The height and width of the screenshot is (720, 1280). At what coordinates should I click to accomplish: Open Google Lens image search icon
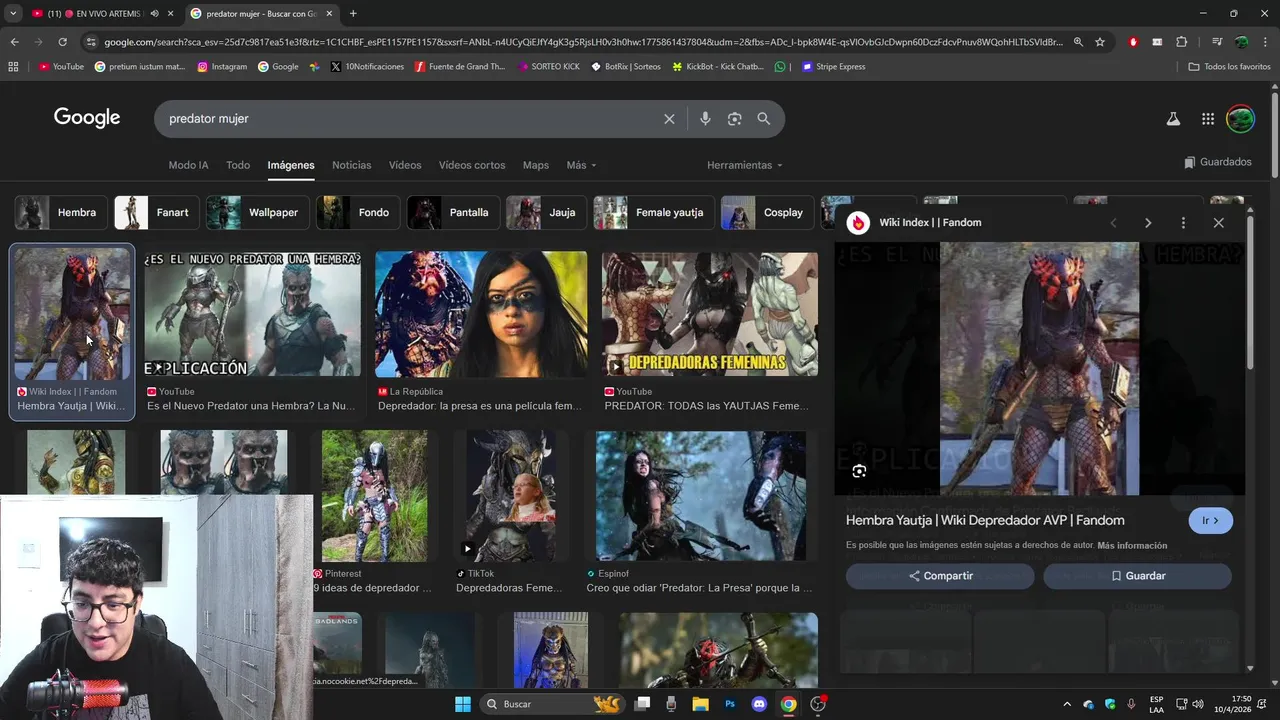[734, 119]
